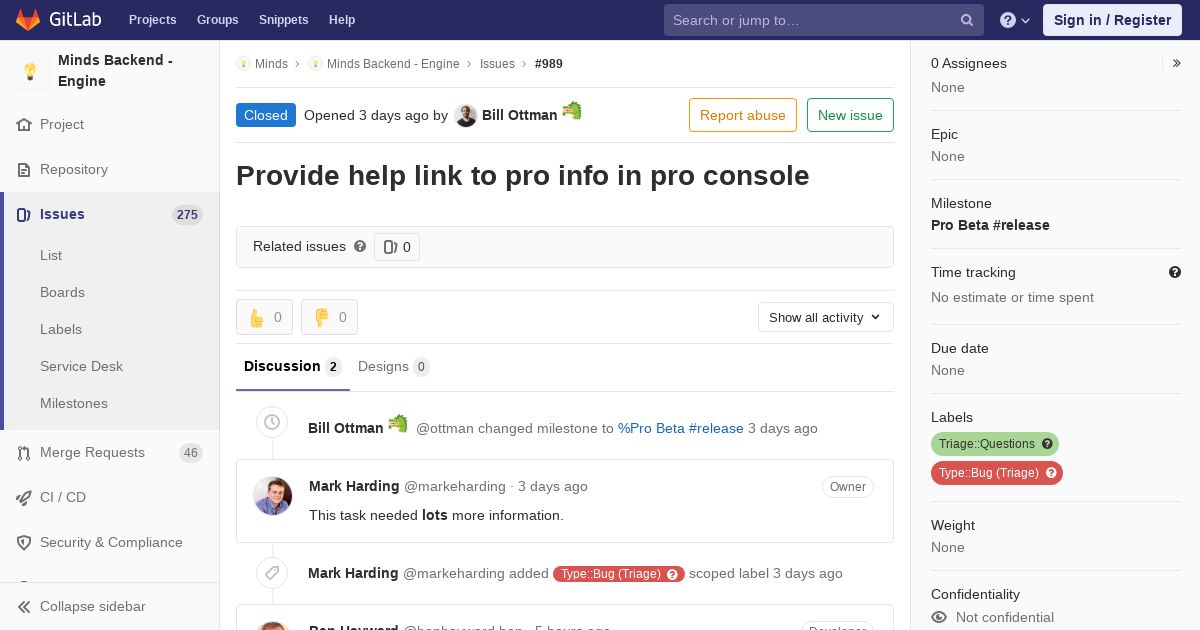Click Mark Harding's comment avatar
Screen dimensions: 1200x630
point(273,496)
